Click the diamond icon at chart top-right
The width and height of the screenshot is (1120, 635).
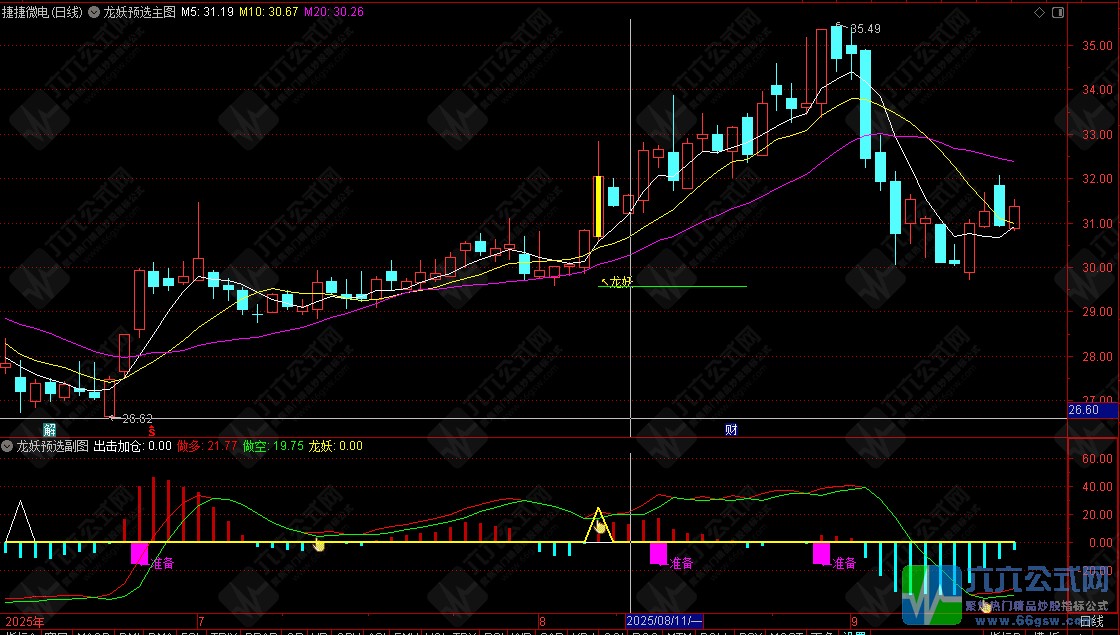coord(1039,12)
